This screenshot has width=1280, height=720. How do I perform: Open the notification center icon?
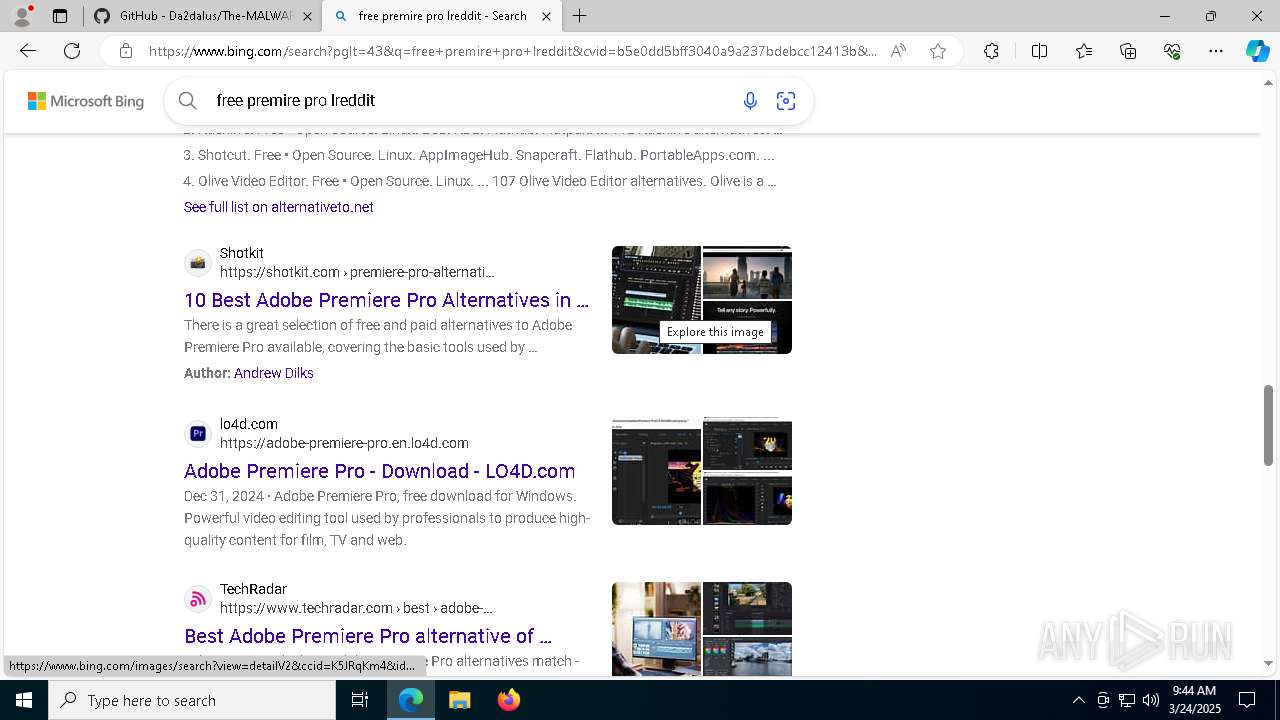pyautogui.click(x=1247, y=700)
